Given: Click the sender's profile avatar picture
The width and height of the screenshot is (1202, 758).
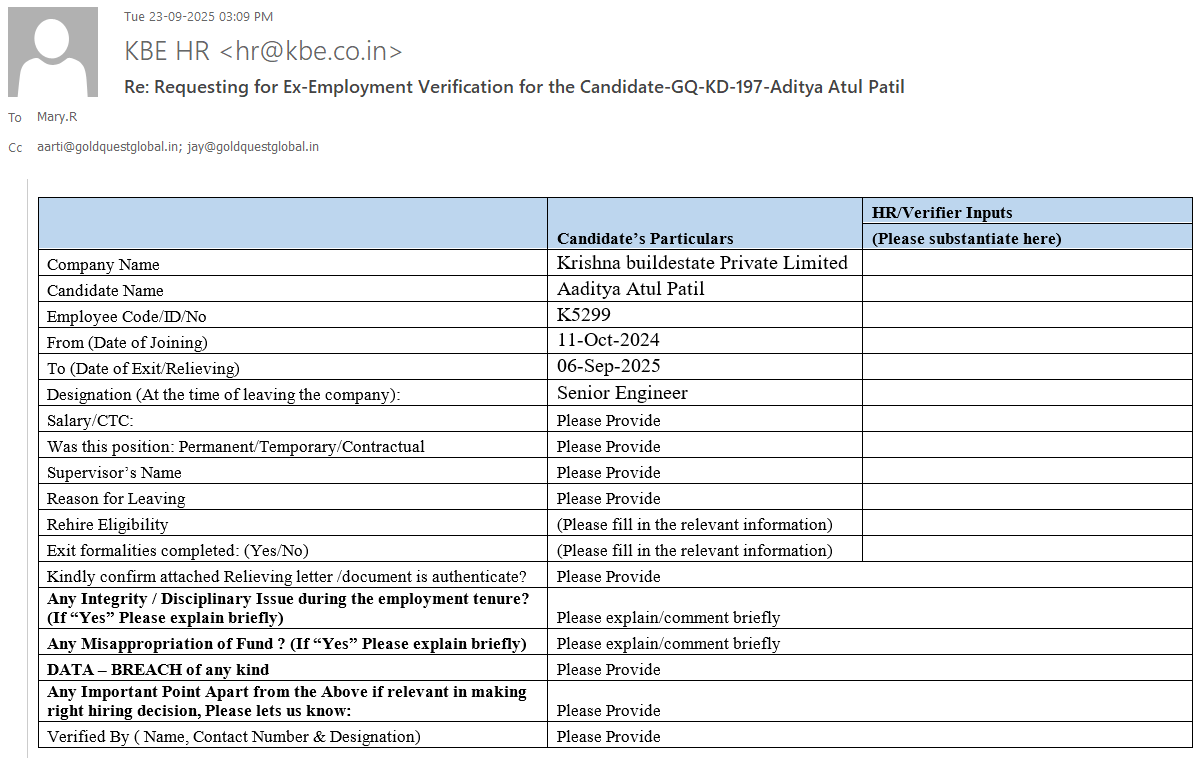Looking at the screenshot, I should click(x=53, y=52).
